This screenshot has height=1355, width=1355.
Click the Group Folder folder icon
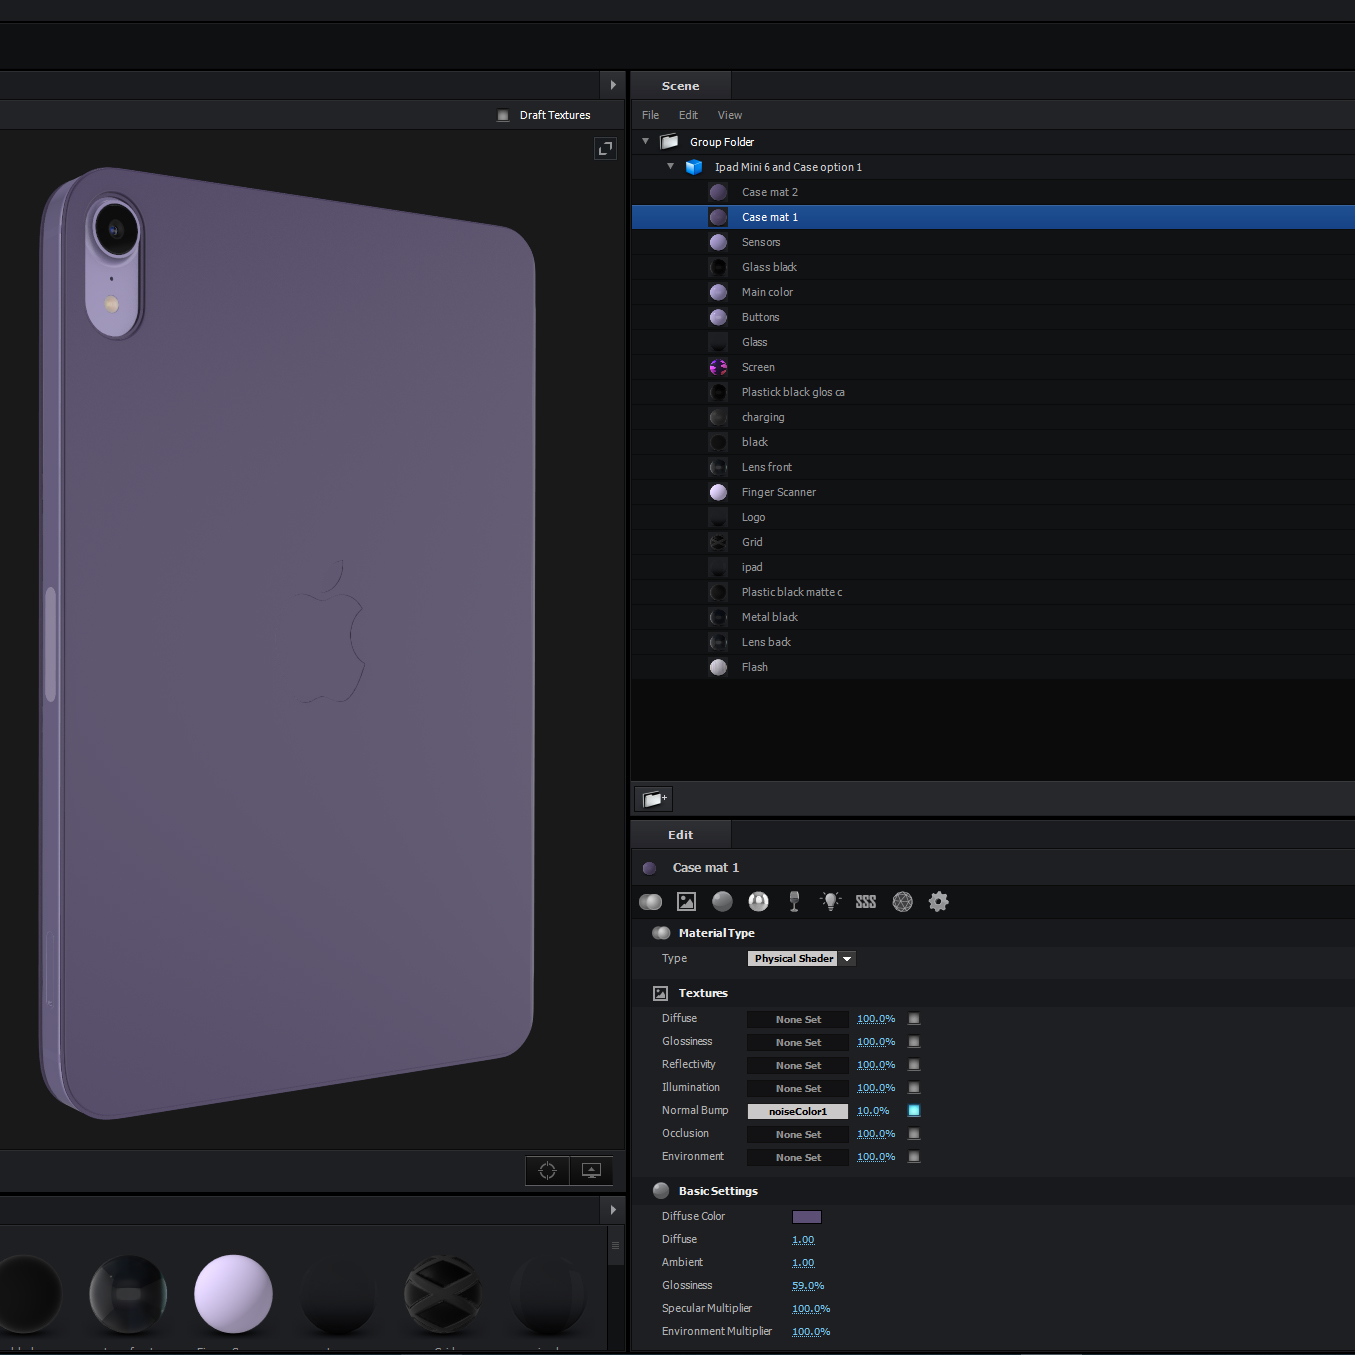coord(670,142)
